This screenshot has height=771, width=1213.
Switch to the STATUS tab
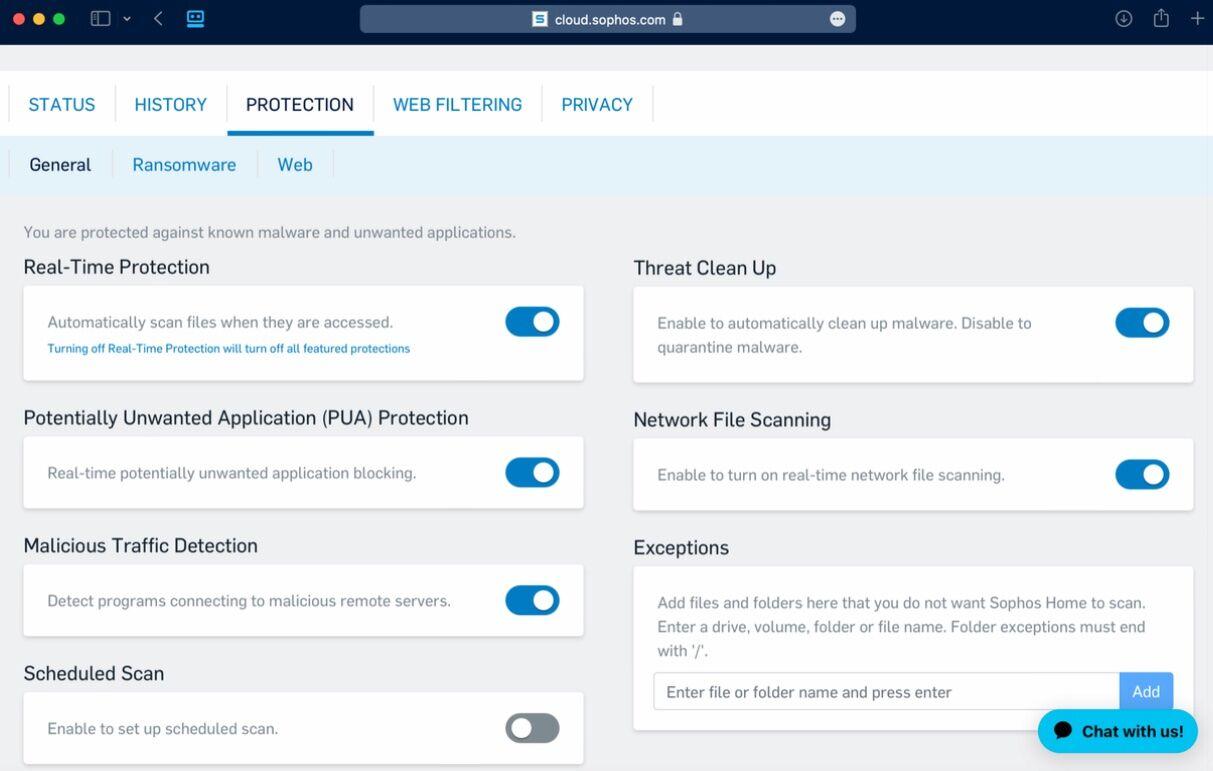pos(62,105)
